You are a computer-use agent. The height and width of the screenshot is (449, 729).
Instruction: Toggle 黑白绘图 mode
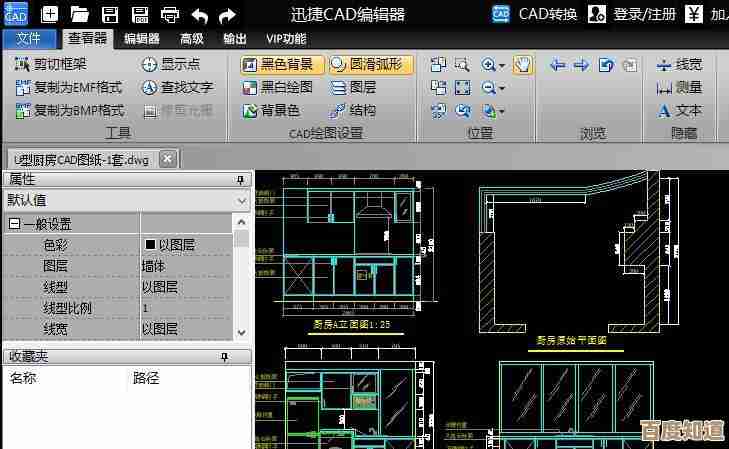278,87
